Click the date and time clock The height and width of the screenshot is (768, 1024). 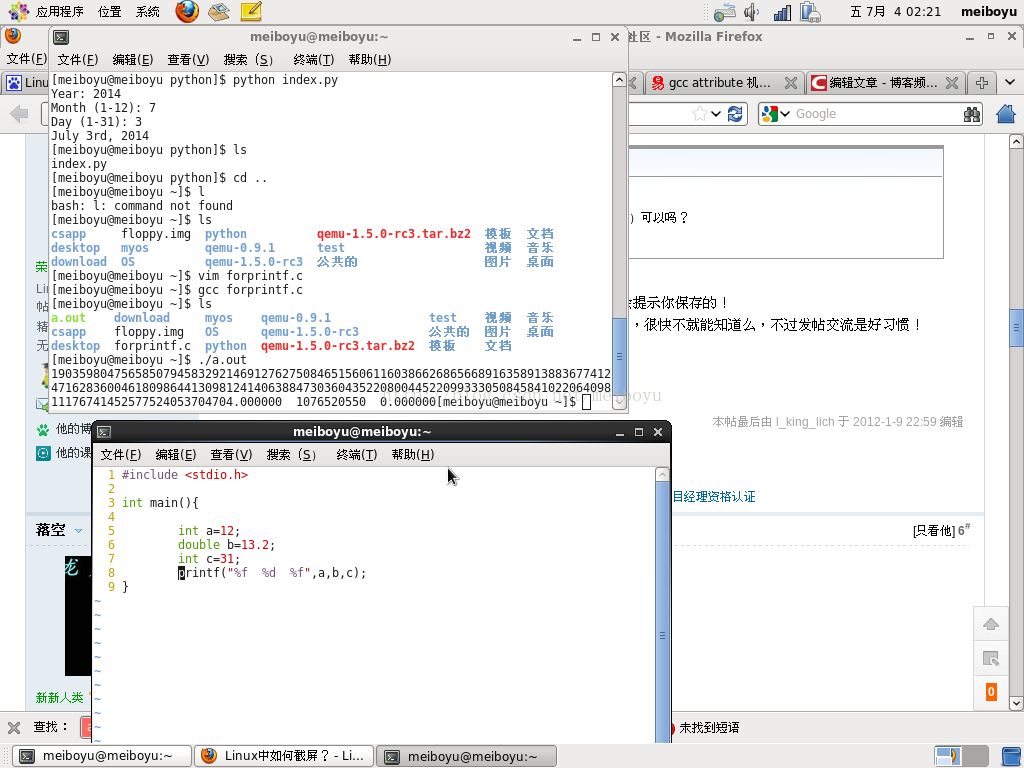[x=895, y=11]
